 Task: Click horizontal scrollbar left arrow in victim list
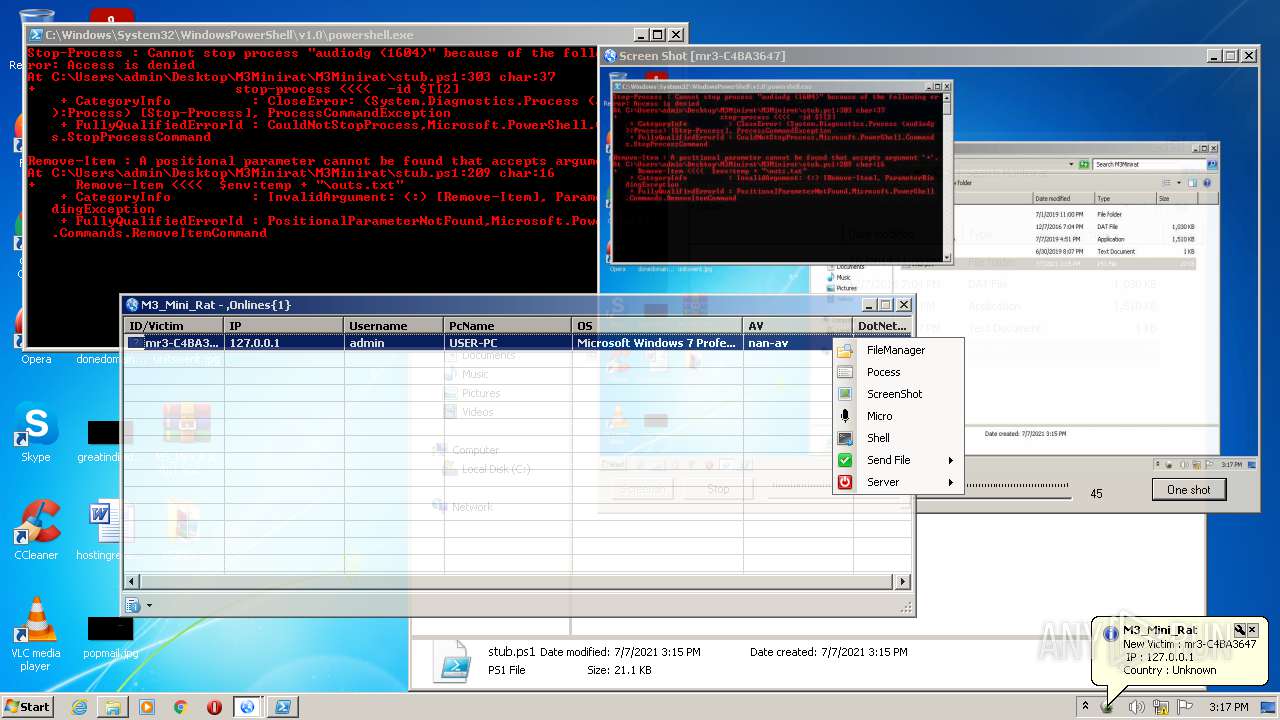pos(132,581)
